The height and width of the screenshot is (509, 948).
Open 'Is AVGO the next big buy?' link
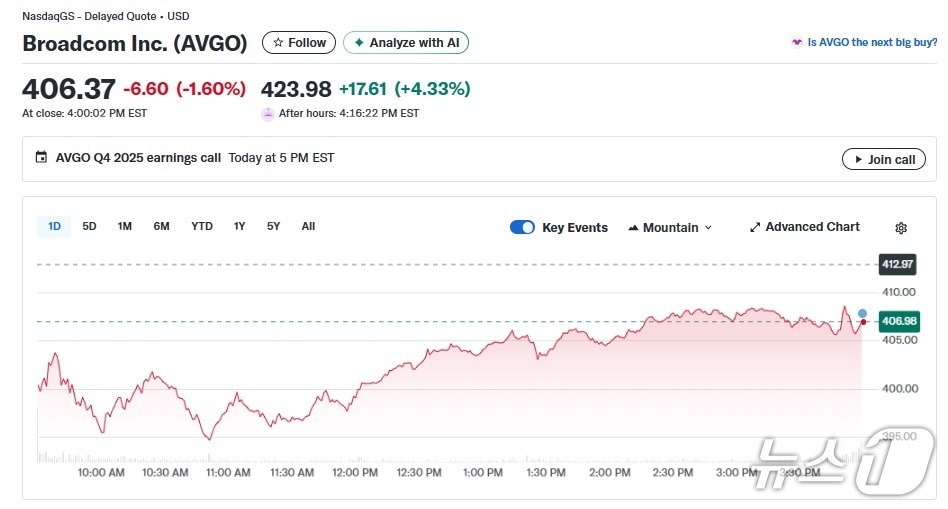(x=871, y=42)
